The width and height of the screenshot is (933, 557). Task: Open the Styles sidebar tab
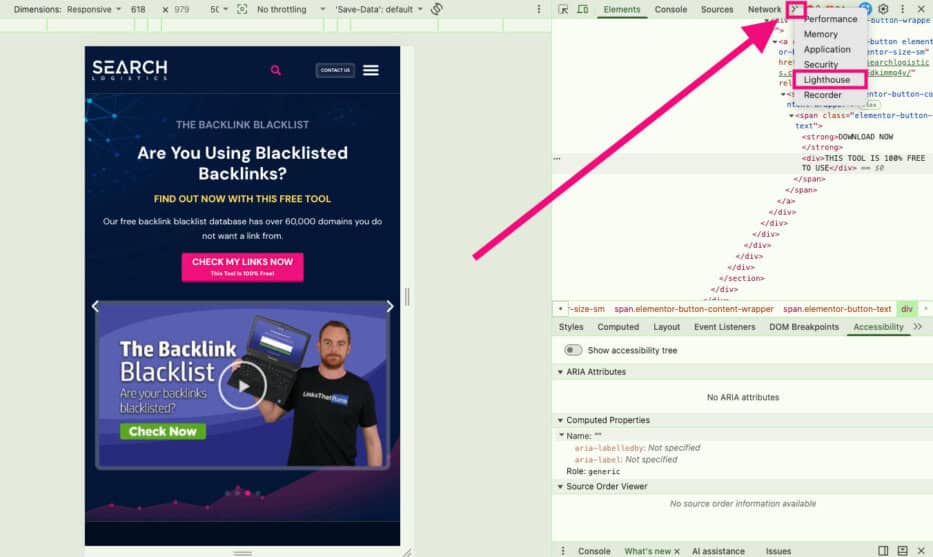571,327
